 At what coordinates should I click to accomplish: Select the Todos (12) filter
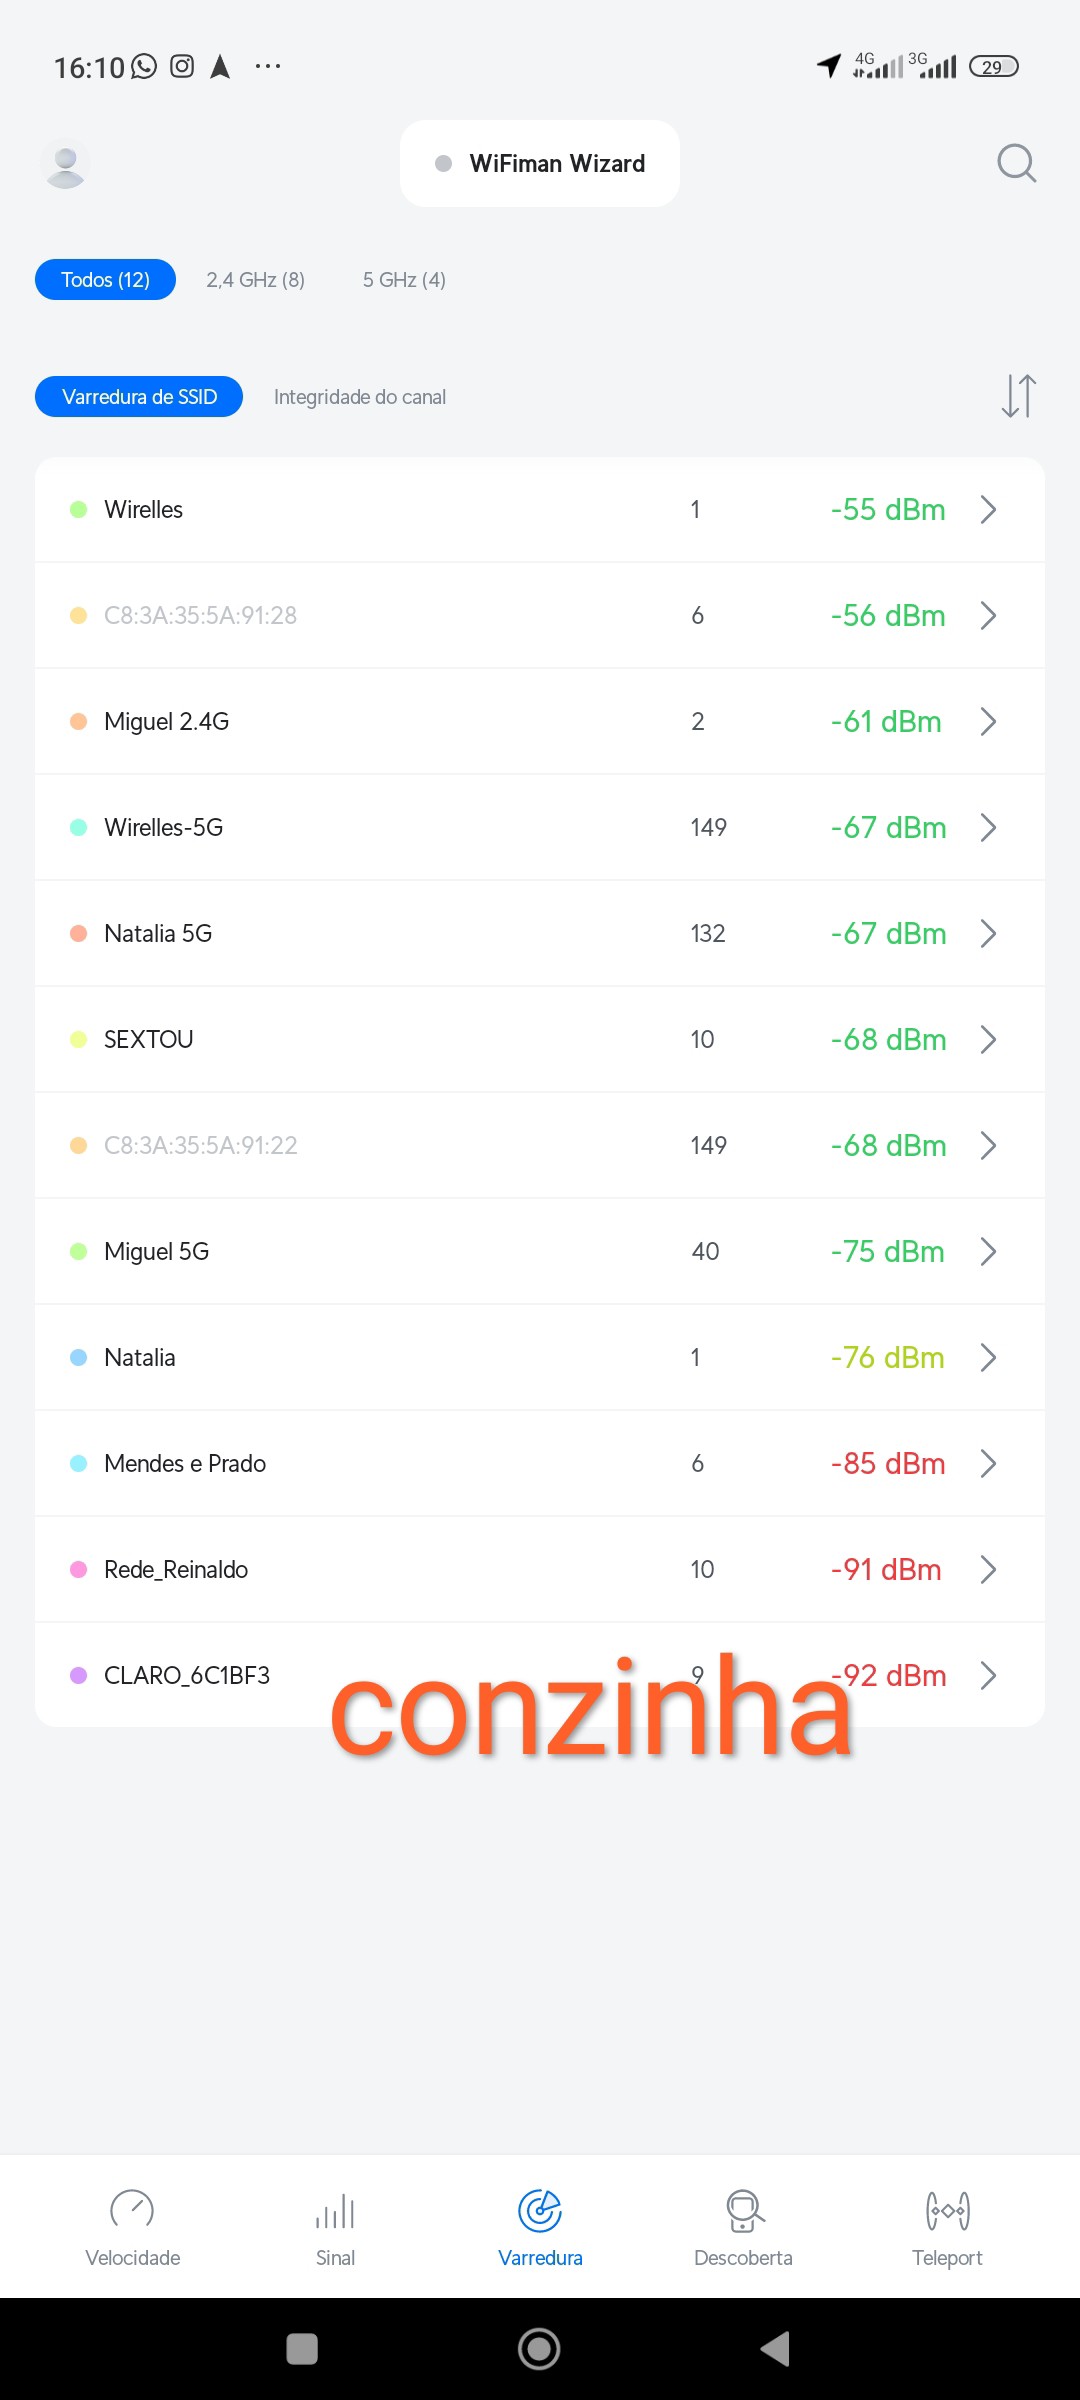click(x=105, y=280)
